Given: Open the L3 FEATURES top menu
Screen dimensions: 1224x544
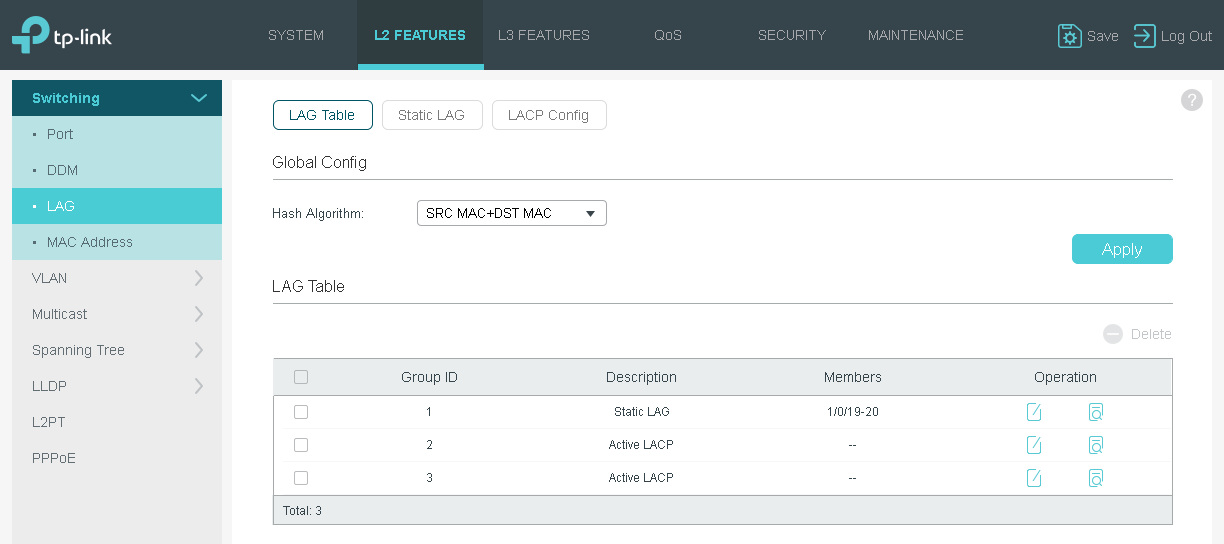Looking at the screenshot, I should 544,35.
